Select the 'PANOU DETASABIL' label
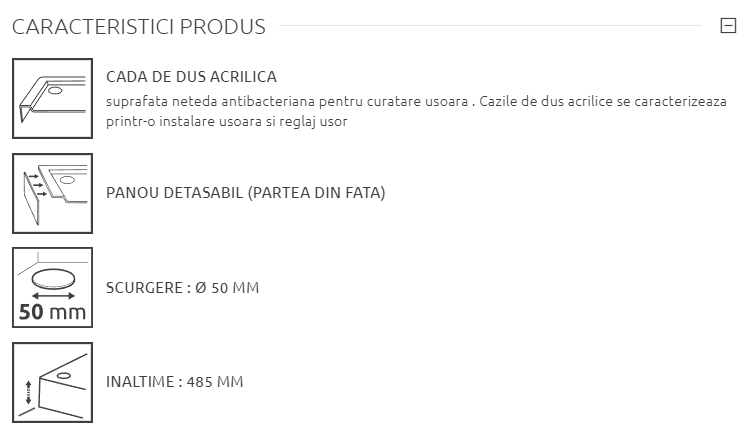The image size is (752, 430). pos(175,193)
